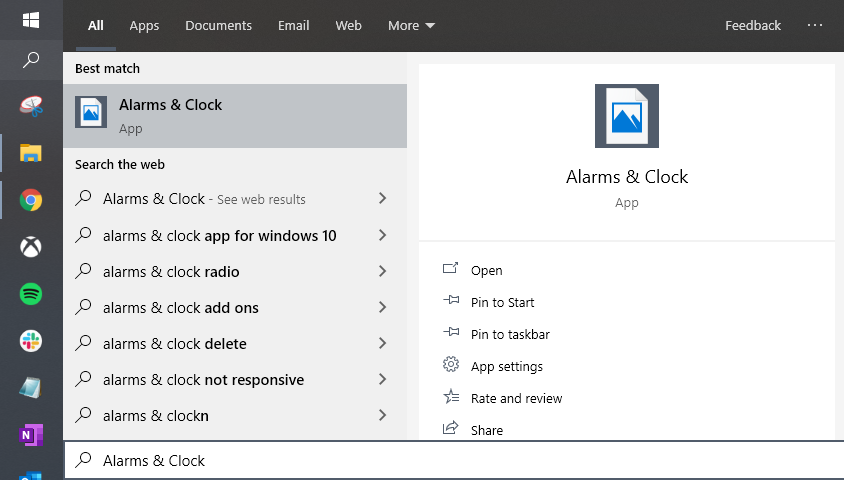This screenshot has width=844, height=480.
Task: Expand 'alarms & clock not responsive' arrow
Action: [x=382, y=379]
